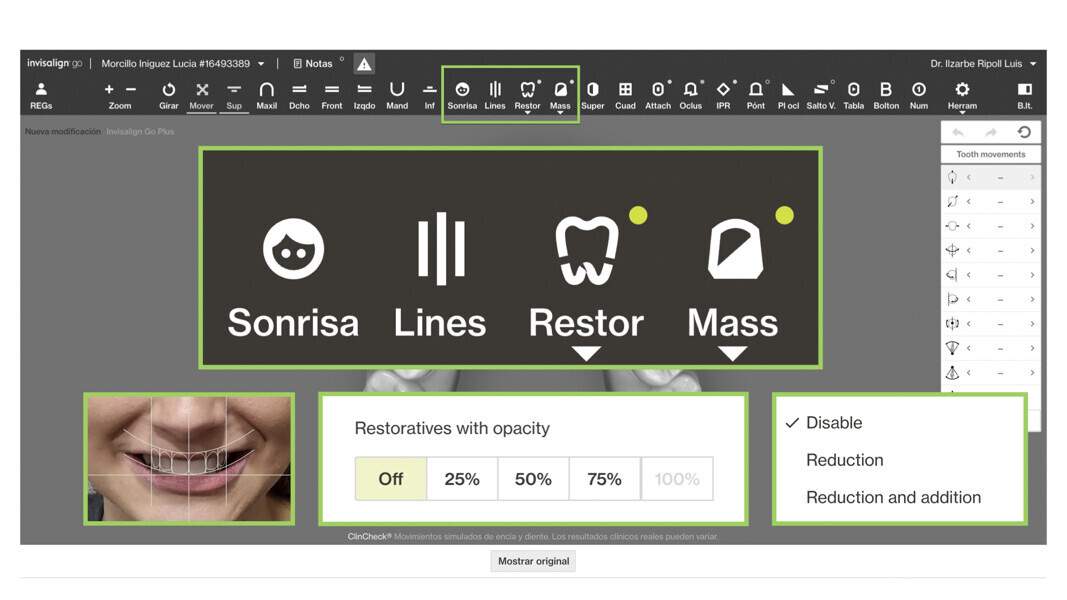The image size is (1067, 600).
Task: Choose Reduction and addition option
Action: [893, 497]
